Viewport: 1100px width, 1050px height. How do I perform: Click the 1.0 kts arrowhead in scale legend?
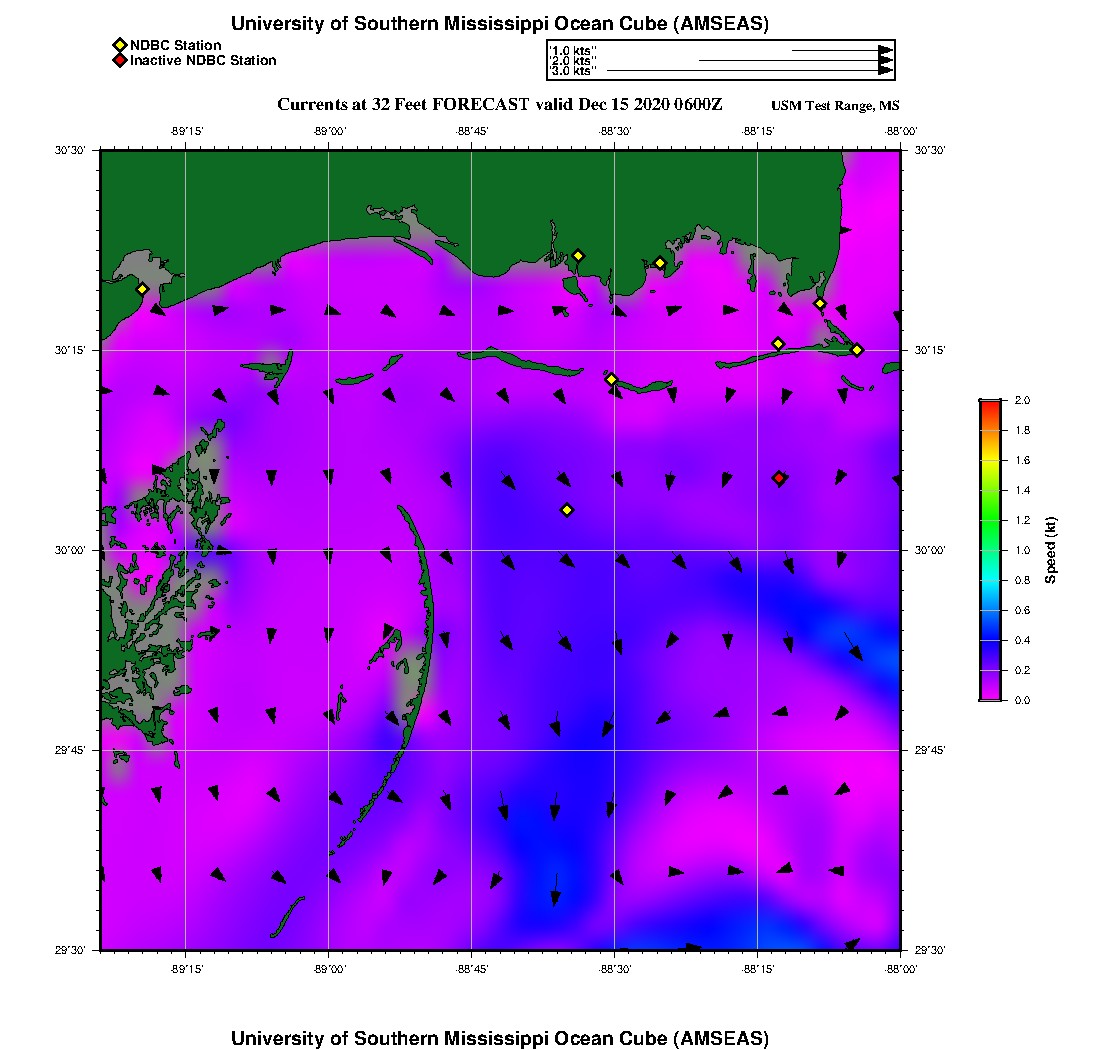885,49
